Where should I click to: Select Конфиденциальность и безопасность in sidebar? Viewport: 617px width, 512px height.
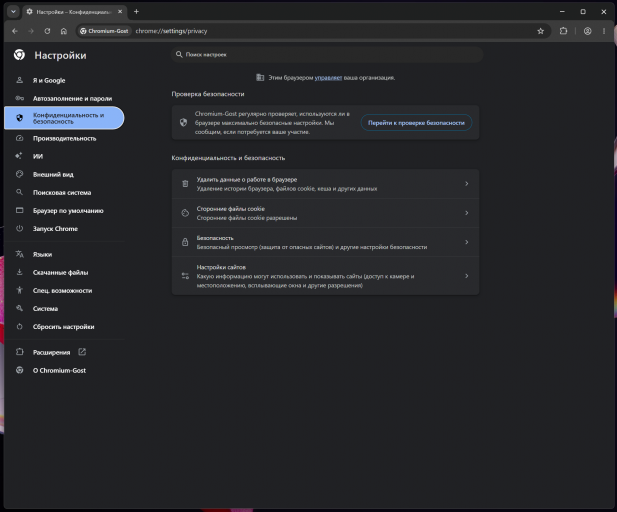pyautogui.click(x=64, y=118)
